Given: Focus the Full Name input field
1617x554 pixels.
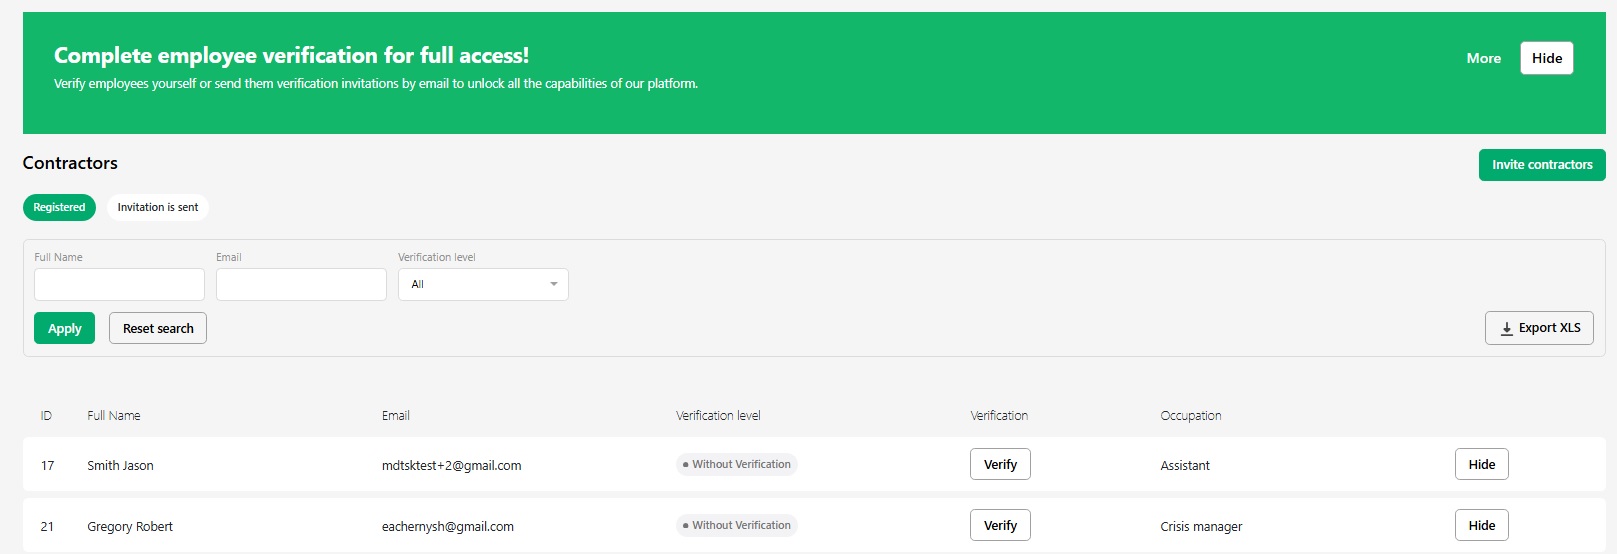Looking at the screenshot, I should coord(119,284).
